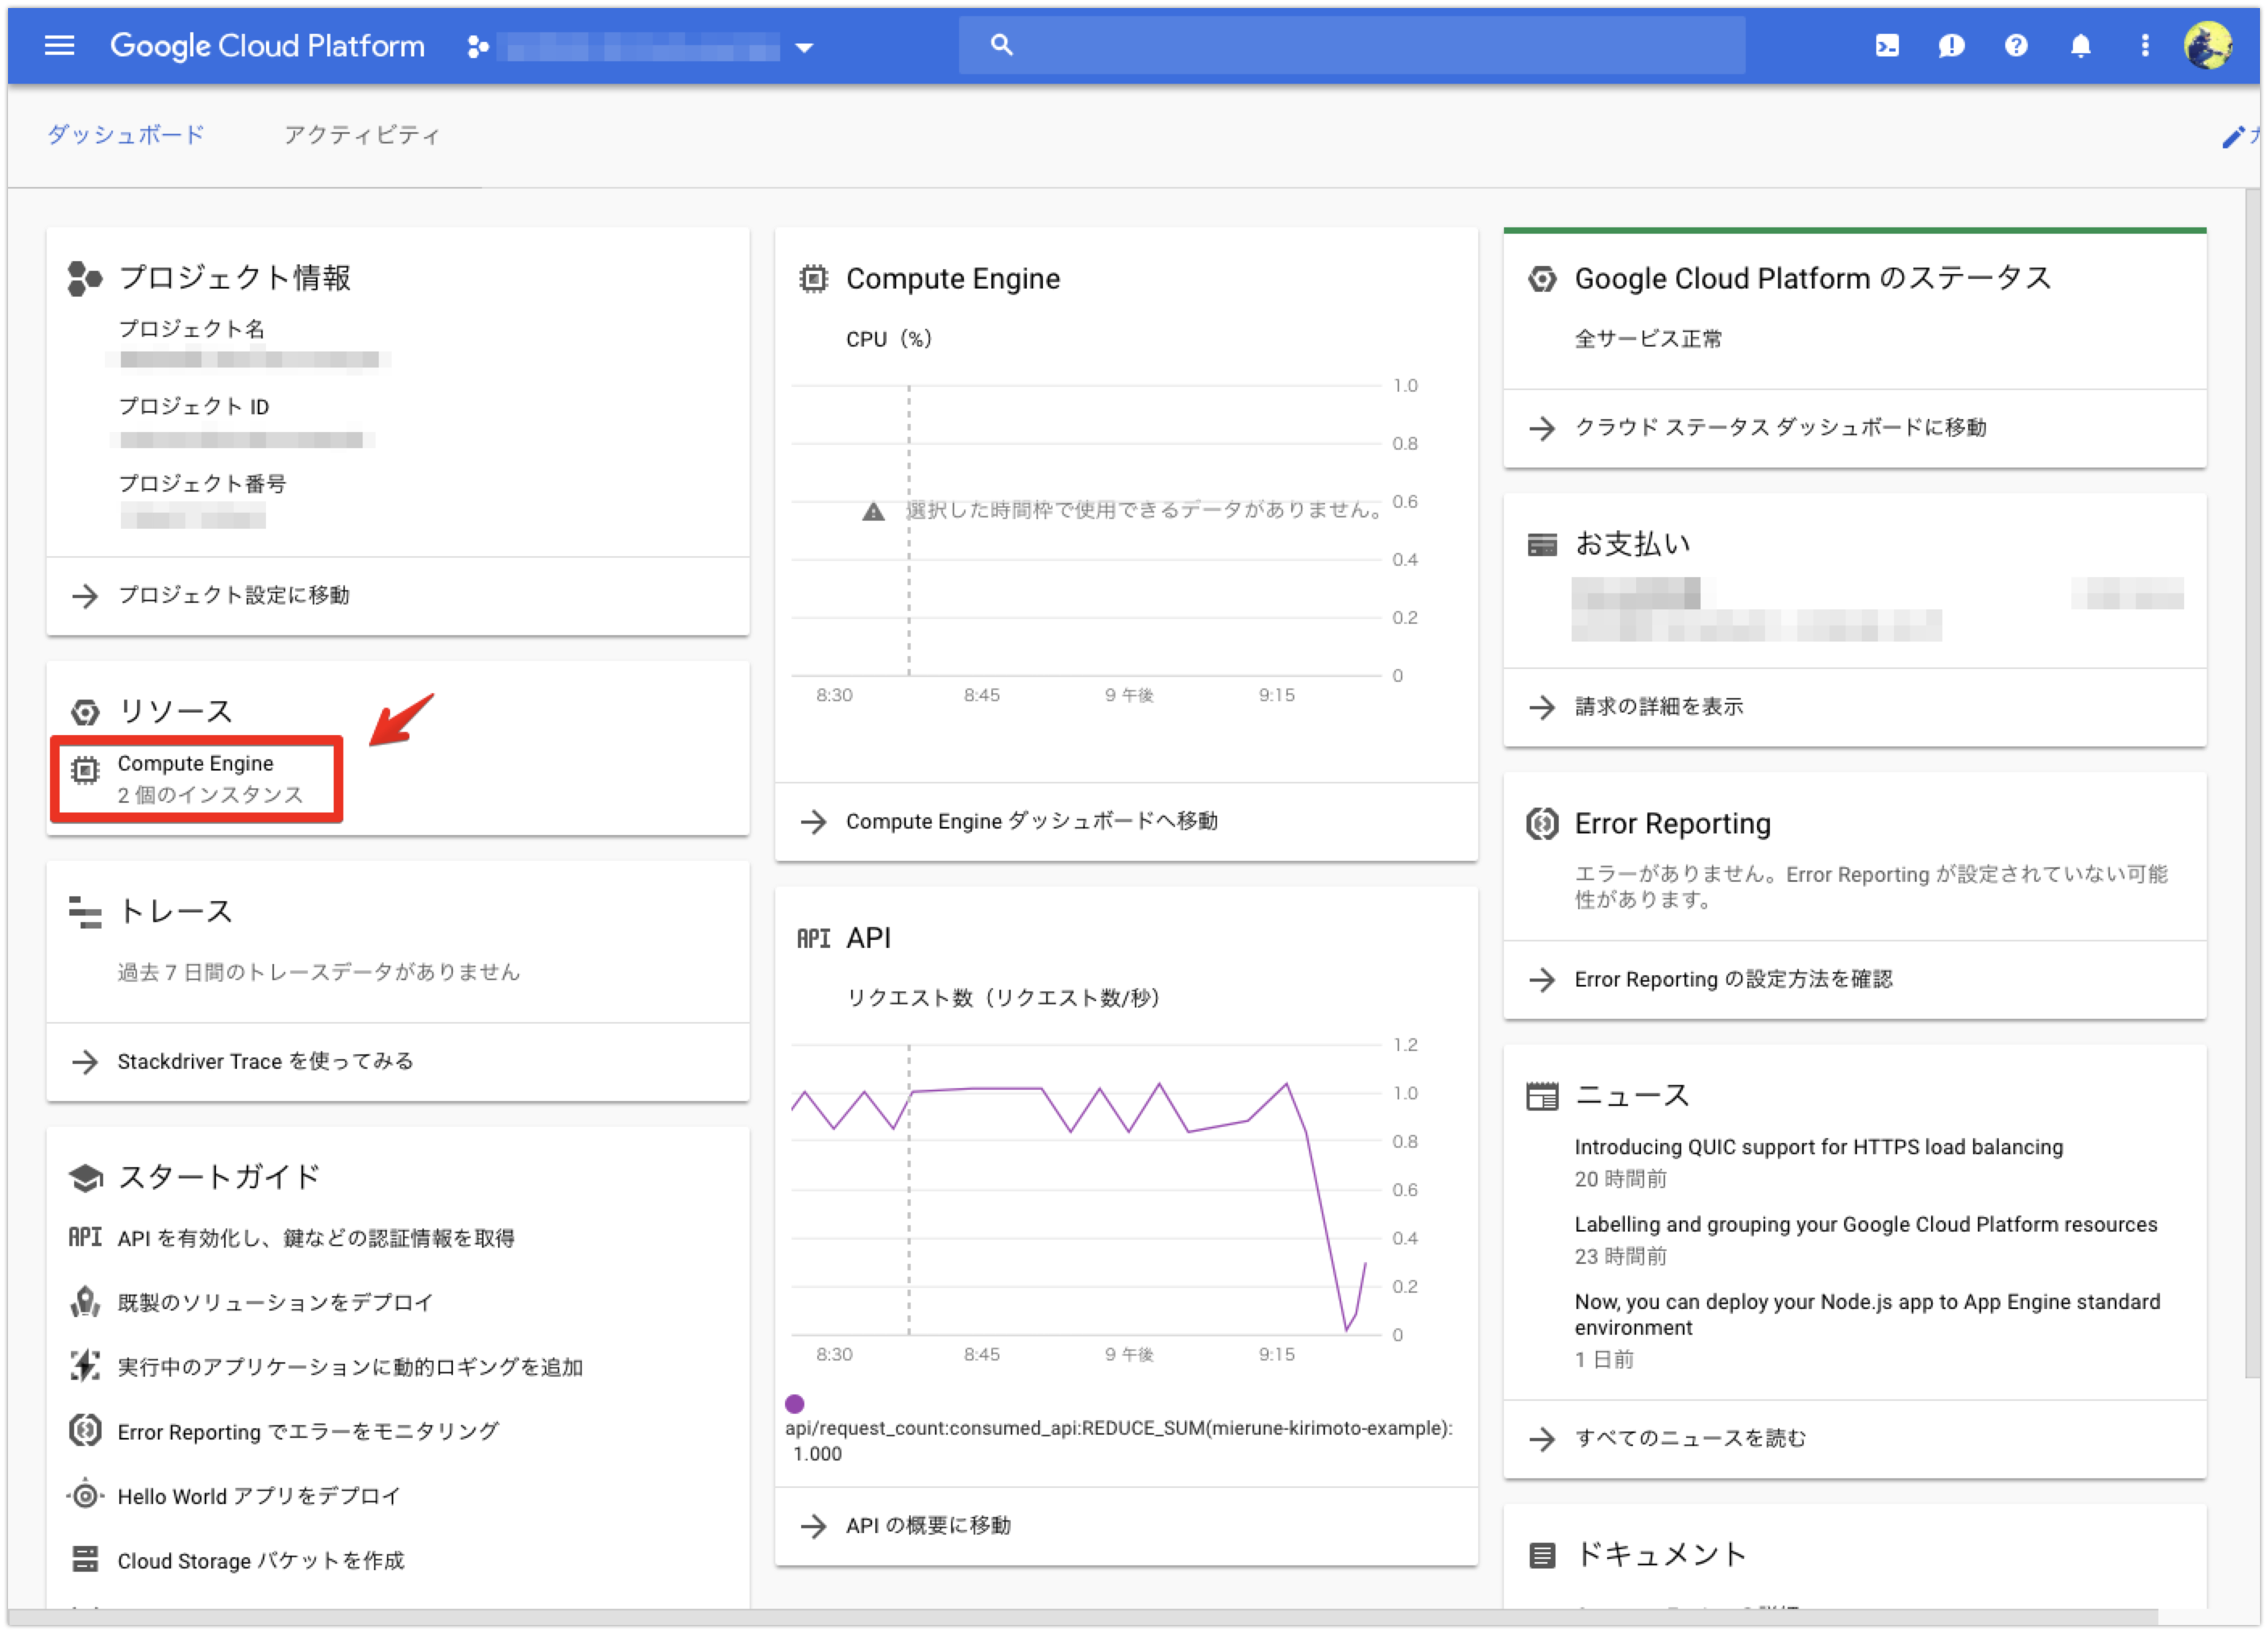Open the hamburger navigation menu

point(59,45)
